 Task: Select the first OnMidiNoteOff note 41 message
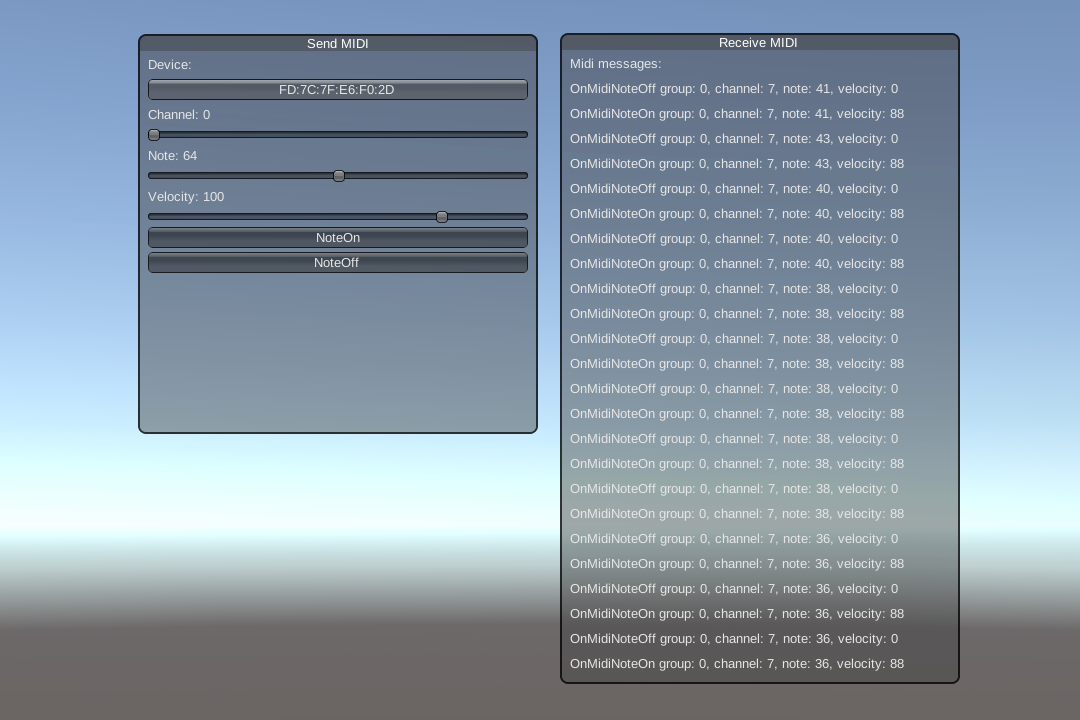[x=733, y=88]
